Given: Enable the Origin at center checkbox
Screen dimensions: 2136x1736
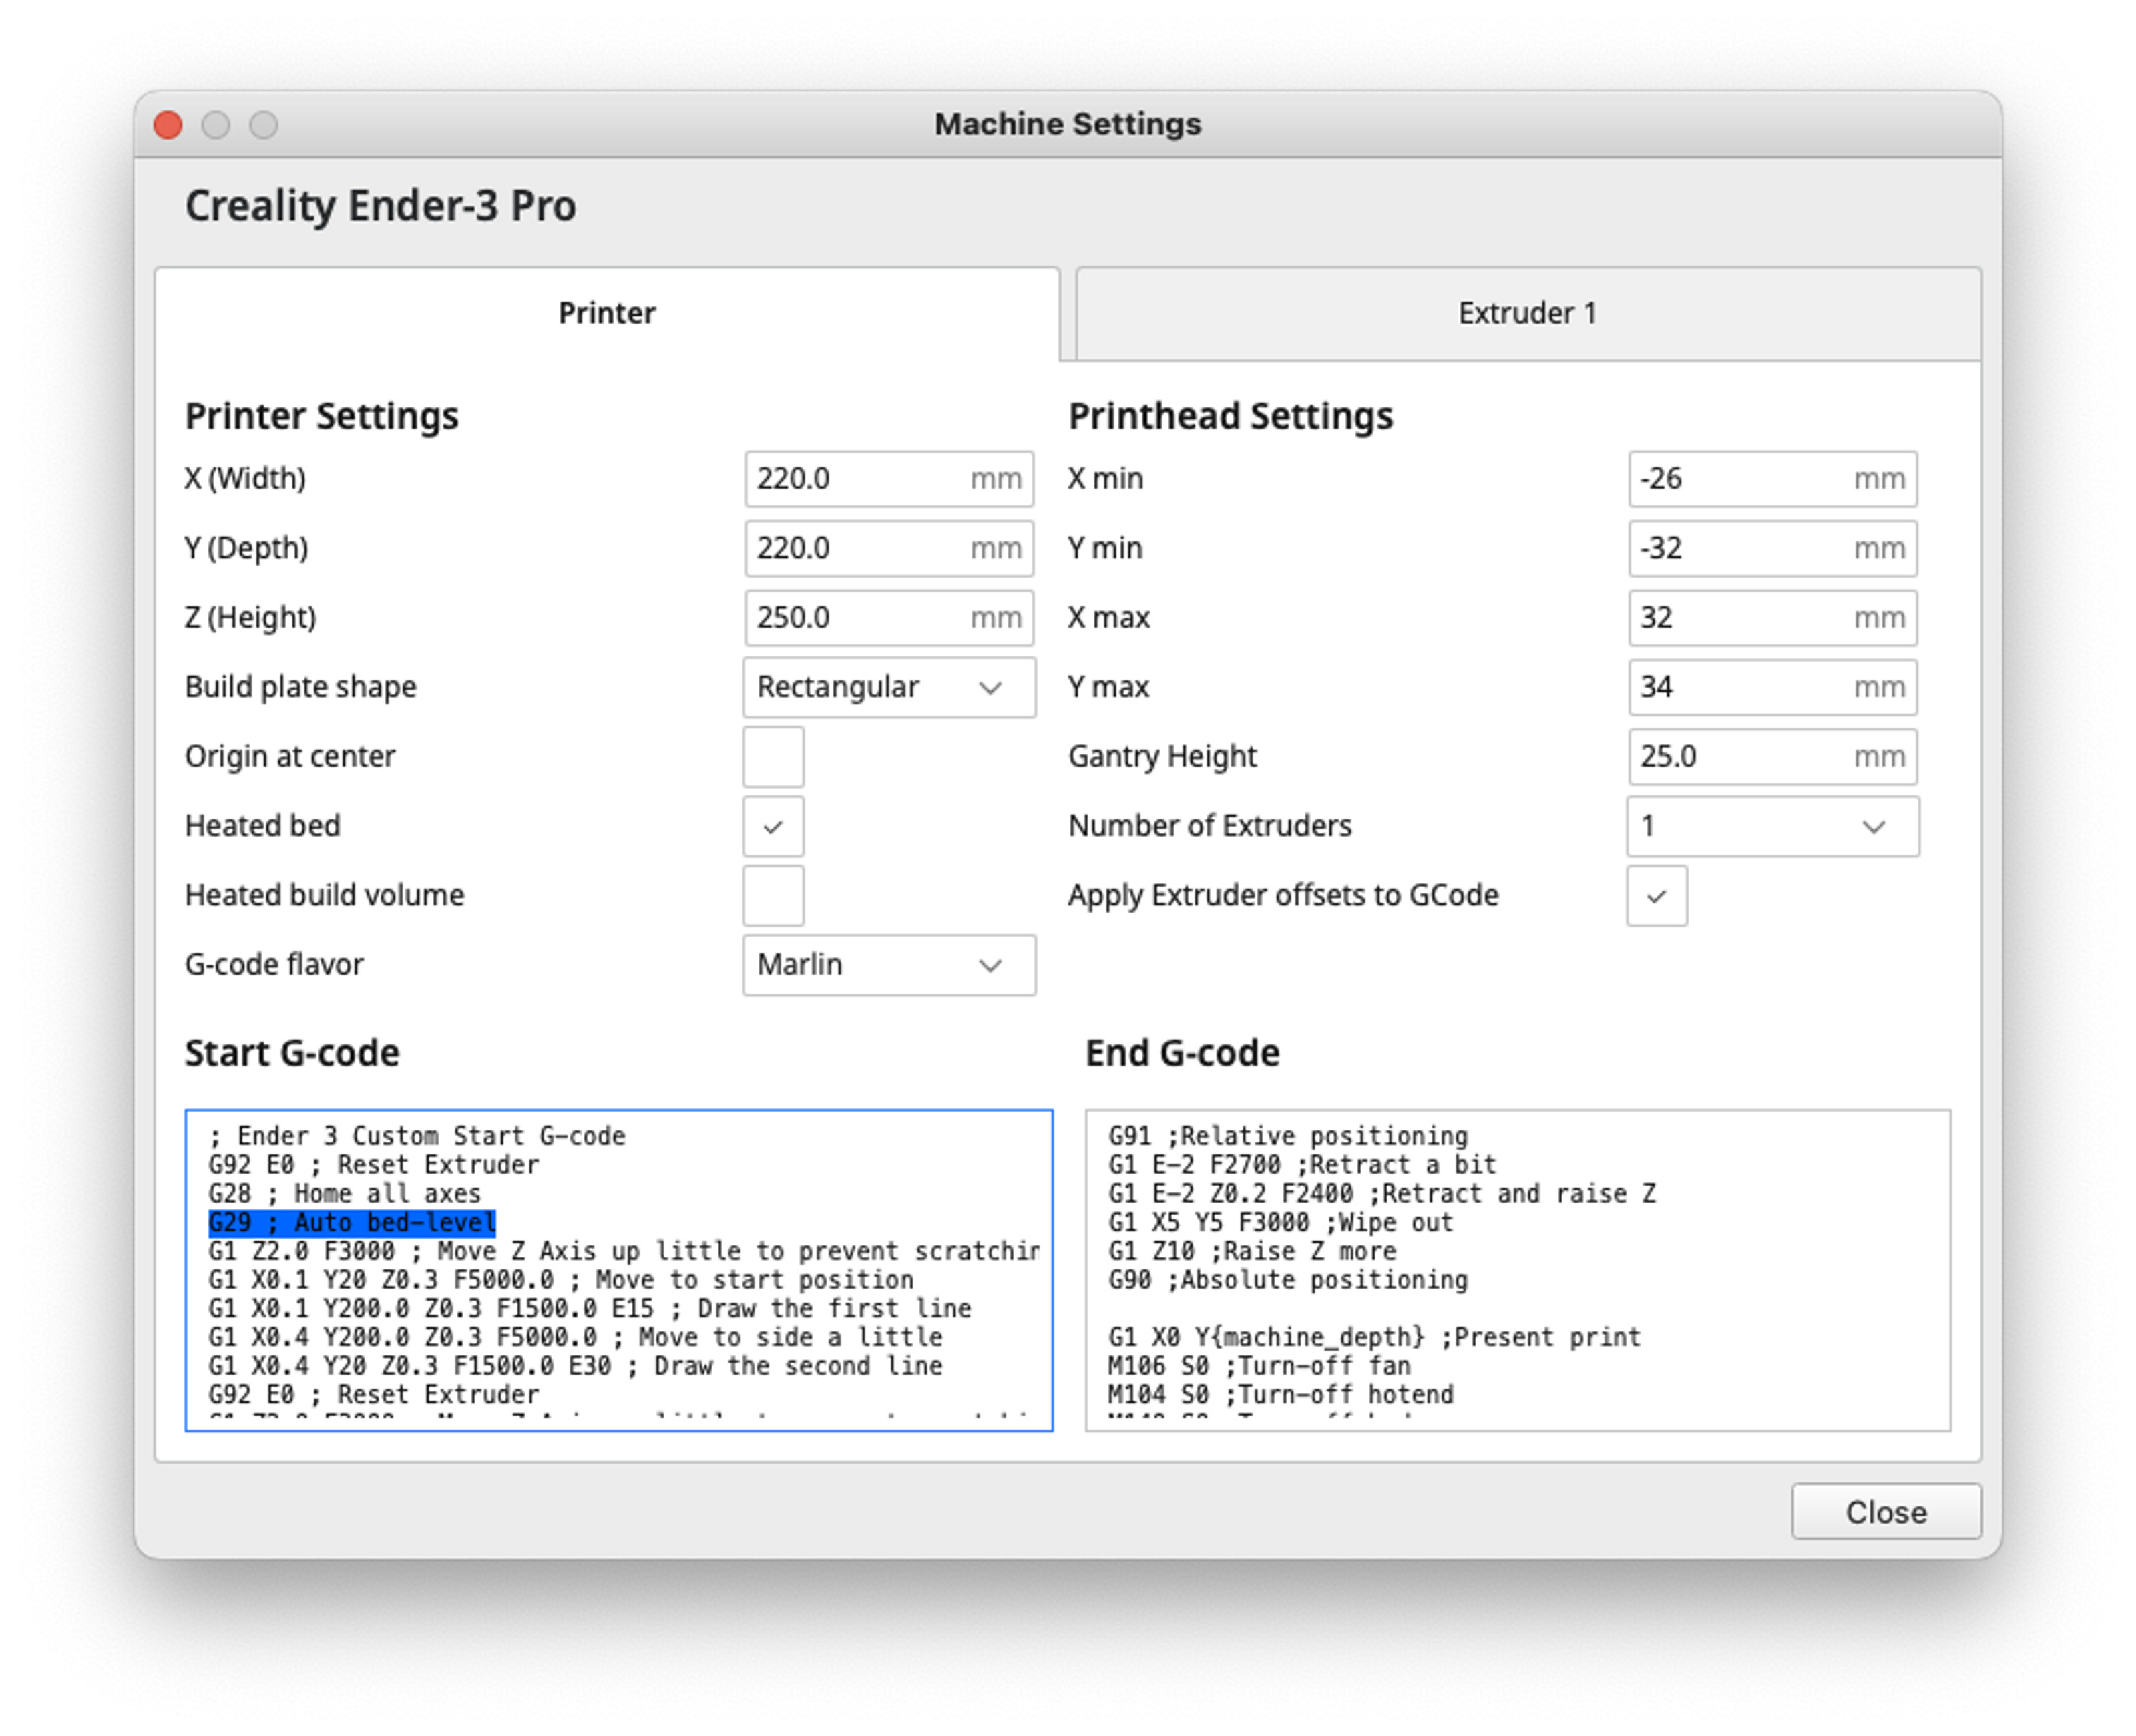Looking at the screenshot, I should point(772,757).
